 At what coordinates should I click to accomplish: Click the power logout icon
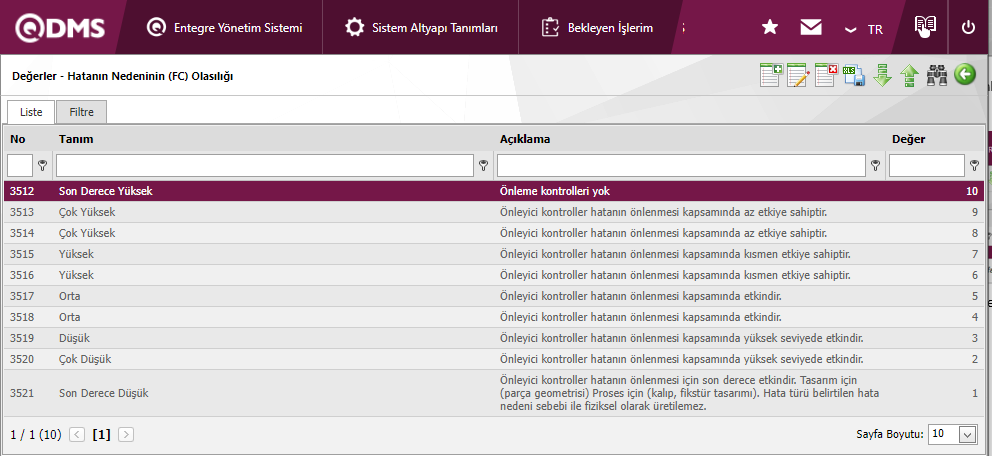[x=968, y=28]
